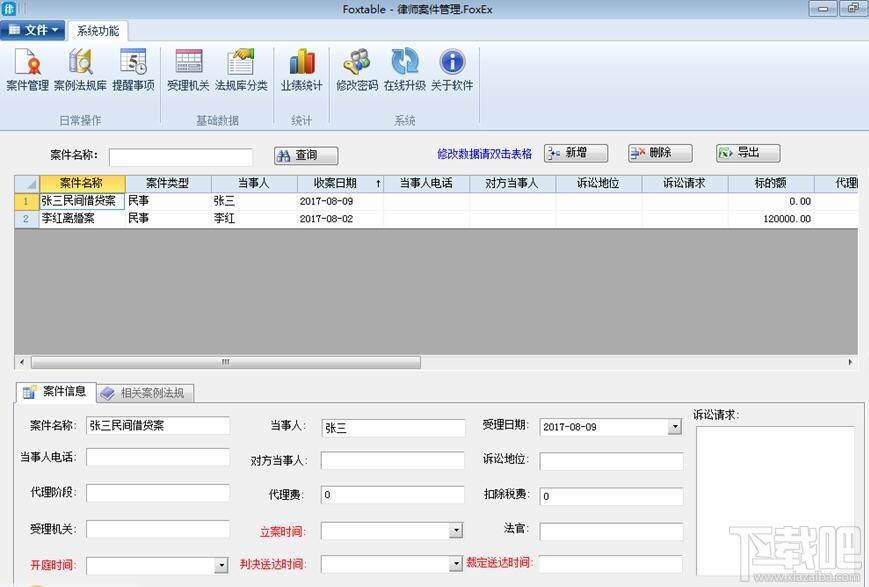Click the 案件类型 column header
Image resolution: width=869 pixels, height=587 pixels.
click(x=168, y=183)
